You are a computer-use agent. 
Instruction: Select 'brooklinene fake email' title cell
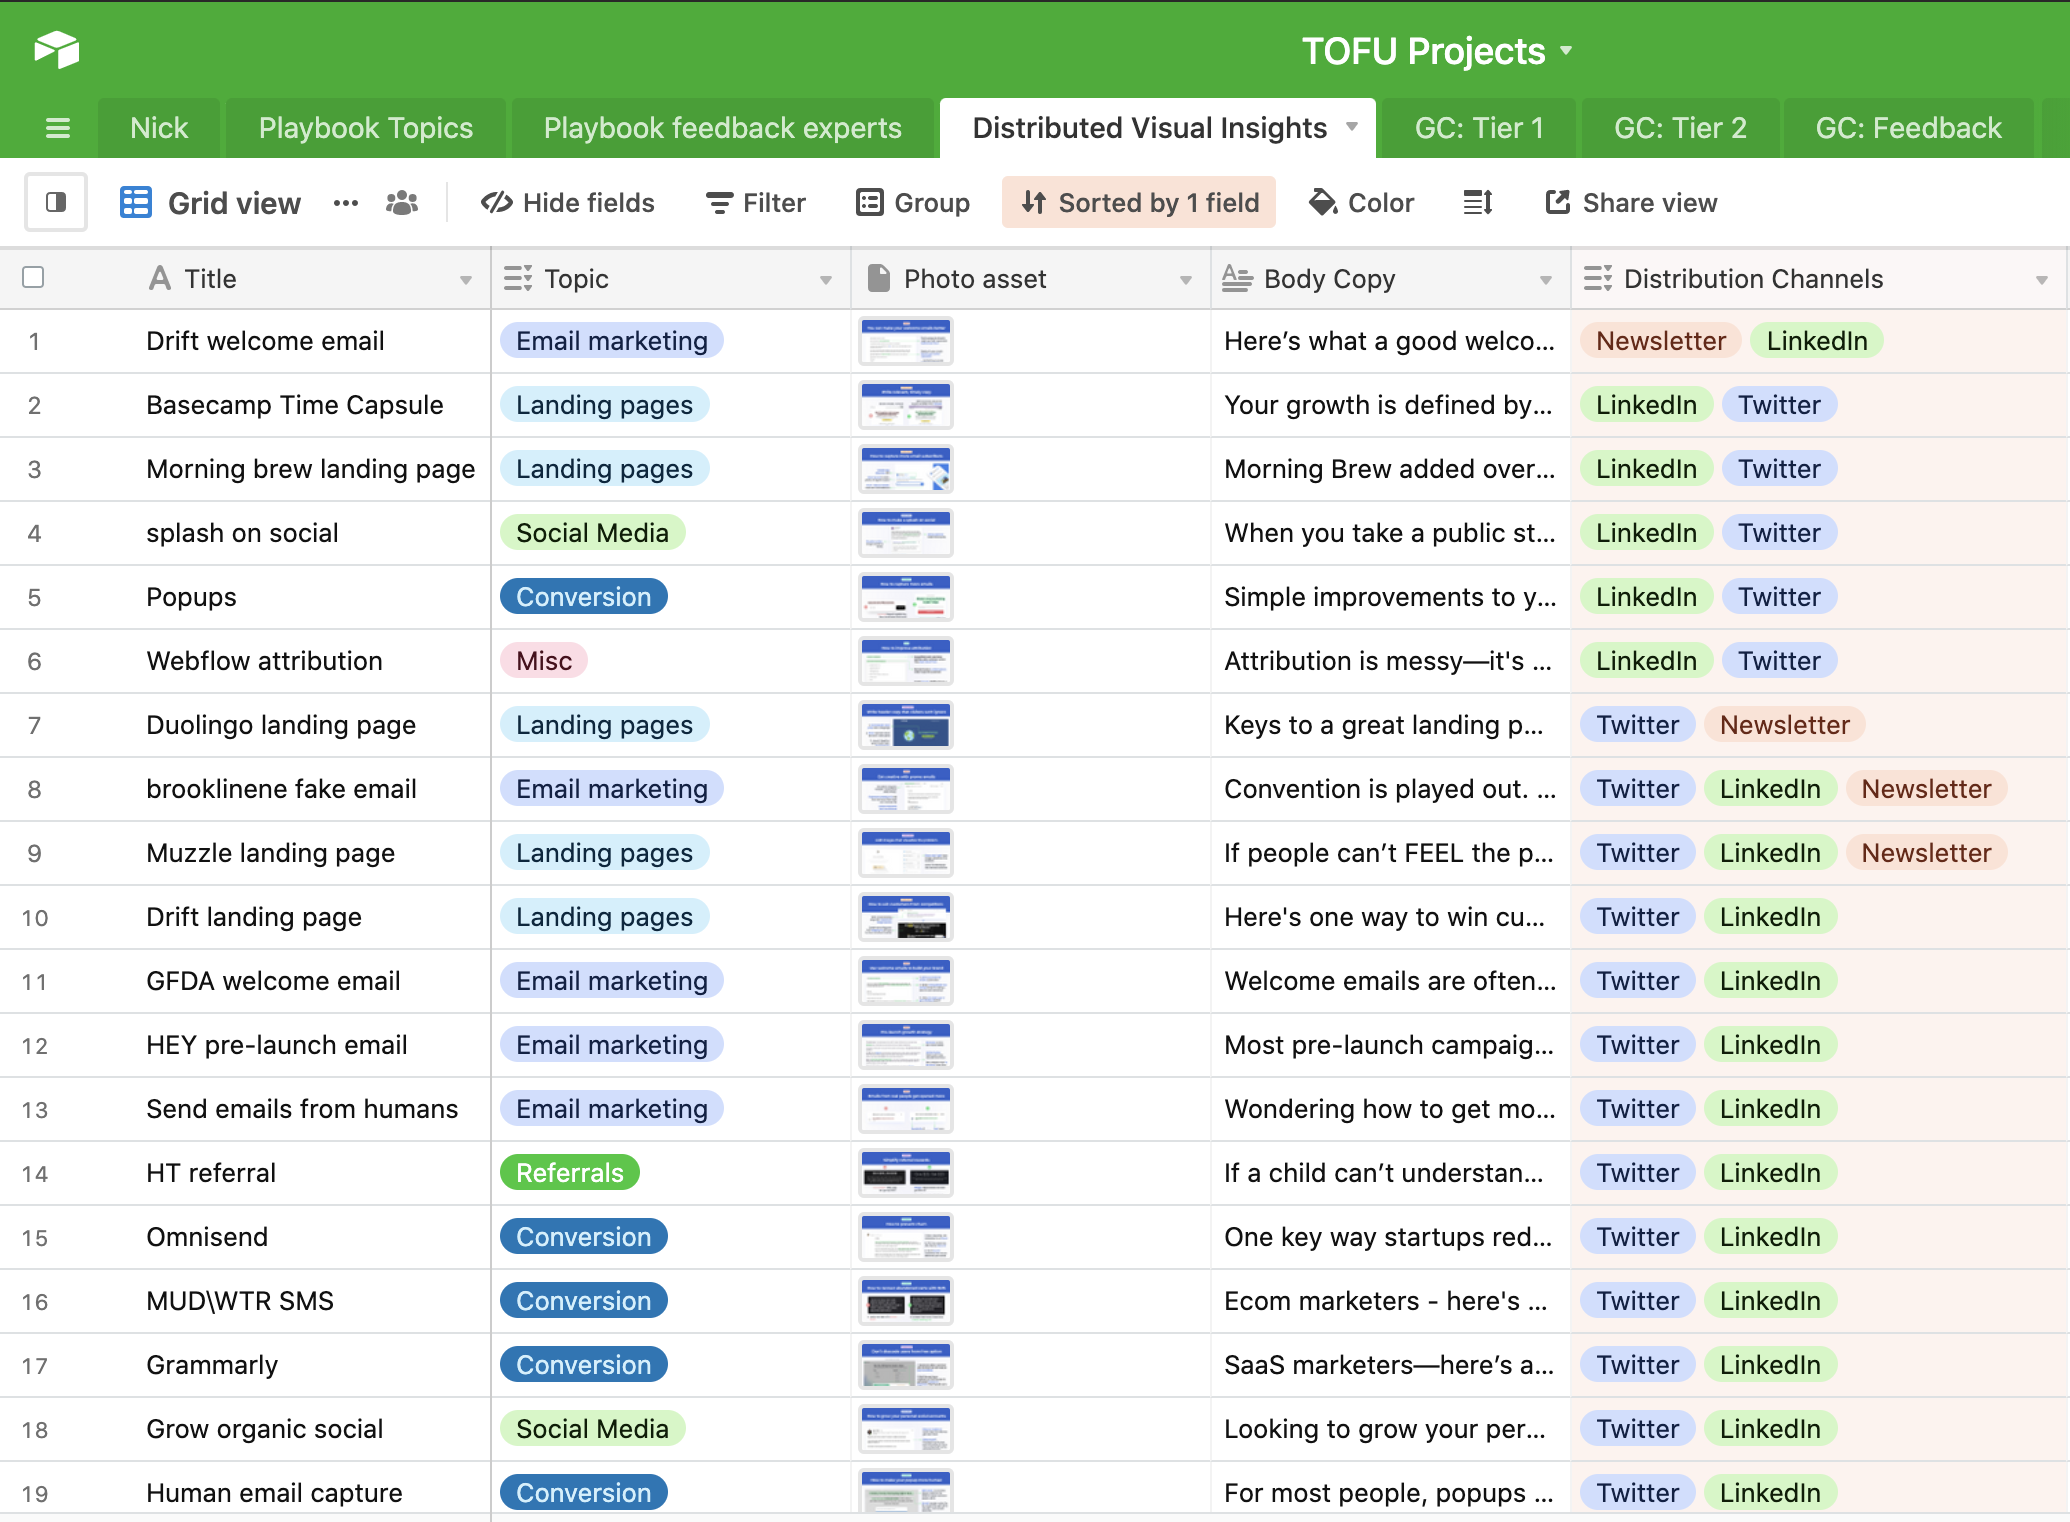pos(282,789)
